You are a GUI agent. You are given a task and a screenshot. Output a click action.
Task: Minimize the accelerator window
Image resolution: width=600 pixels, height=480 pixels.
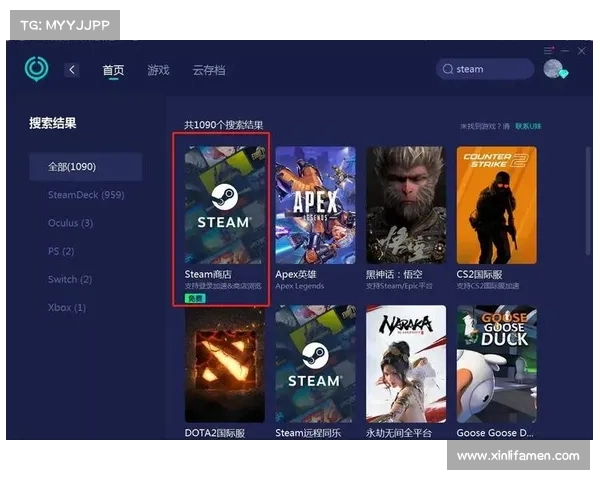(x=565, y=51)
